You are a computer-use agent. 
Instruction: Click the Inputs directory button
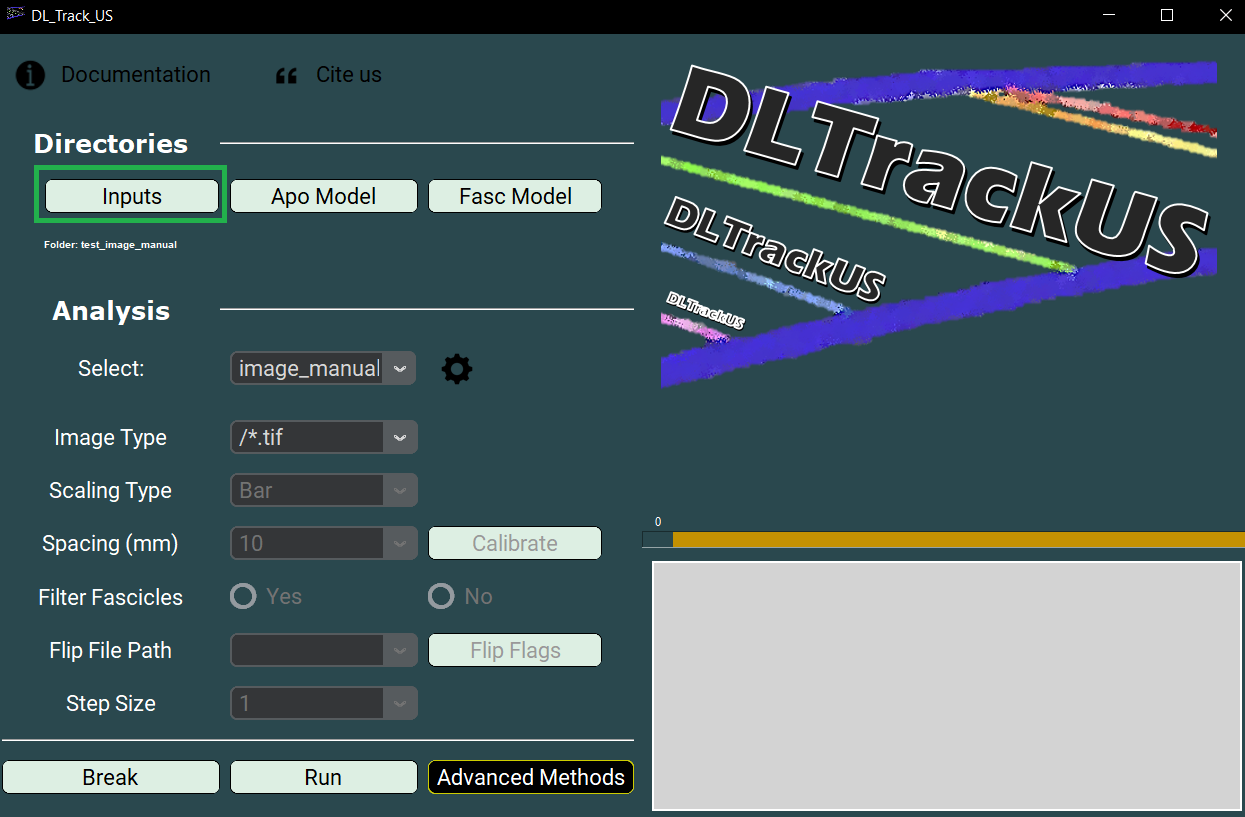click(131, 196)
